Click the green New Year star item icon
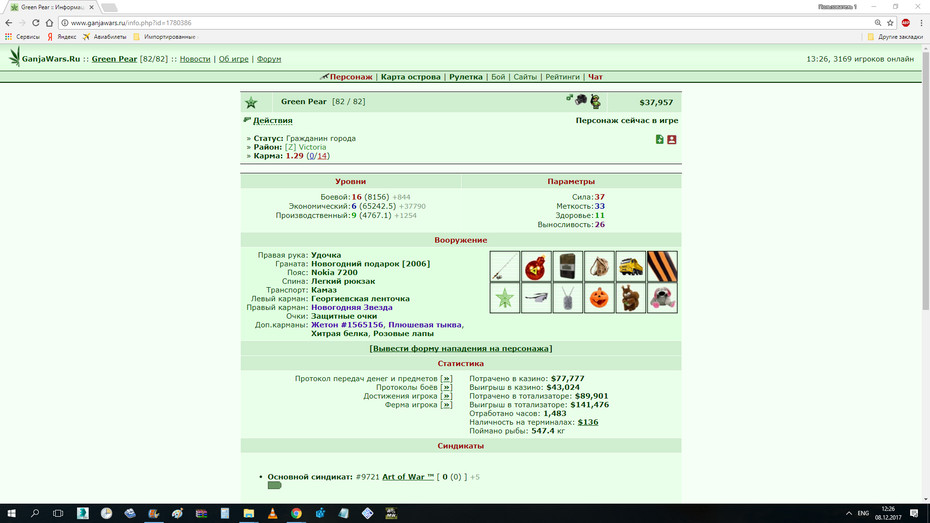The width and height of the screenshot is (930, 523). (x=505, y=298)
